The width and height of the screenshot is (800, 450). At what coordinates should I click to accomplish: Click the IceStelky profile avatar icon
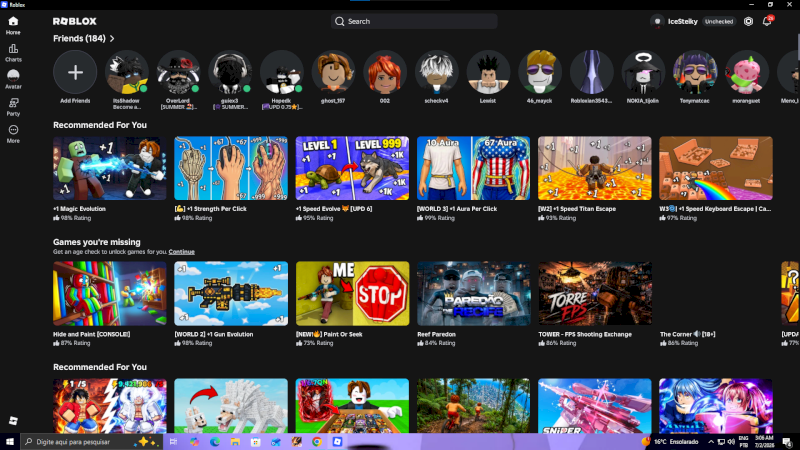pos(657,21)
